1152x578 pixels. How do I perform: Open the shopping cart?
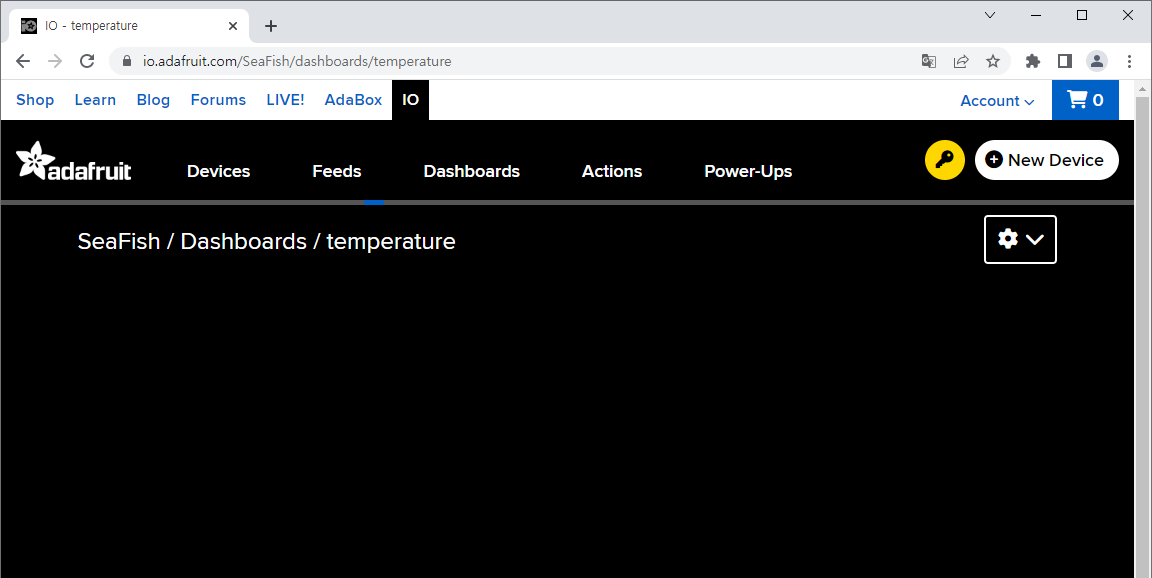click(1085, 100)
